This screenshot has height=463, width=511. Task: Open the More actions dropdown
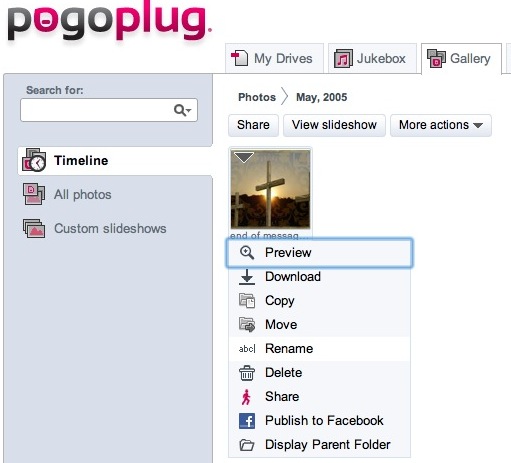[x=441, y=125]
